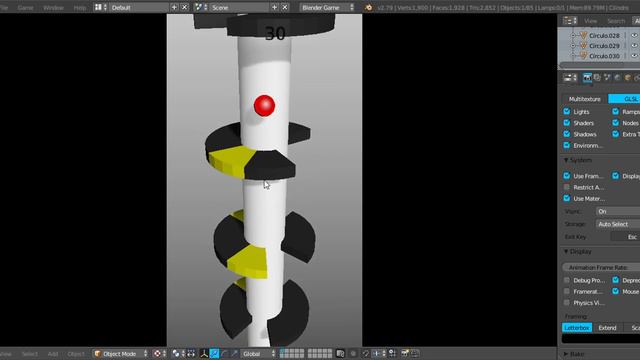Screen dimensions: 640x360
Task: Toggle visibility of Circulo.028
Action: click(x=634, y=36)
